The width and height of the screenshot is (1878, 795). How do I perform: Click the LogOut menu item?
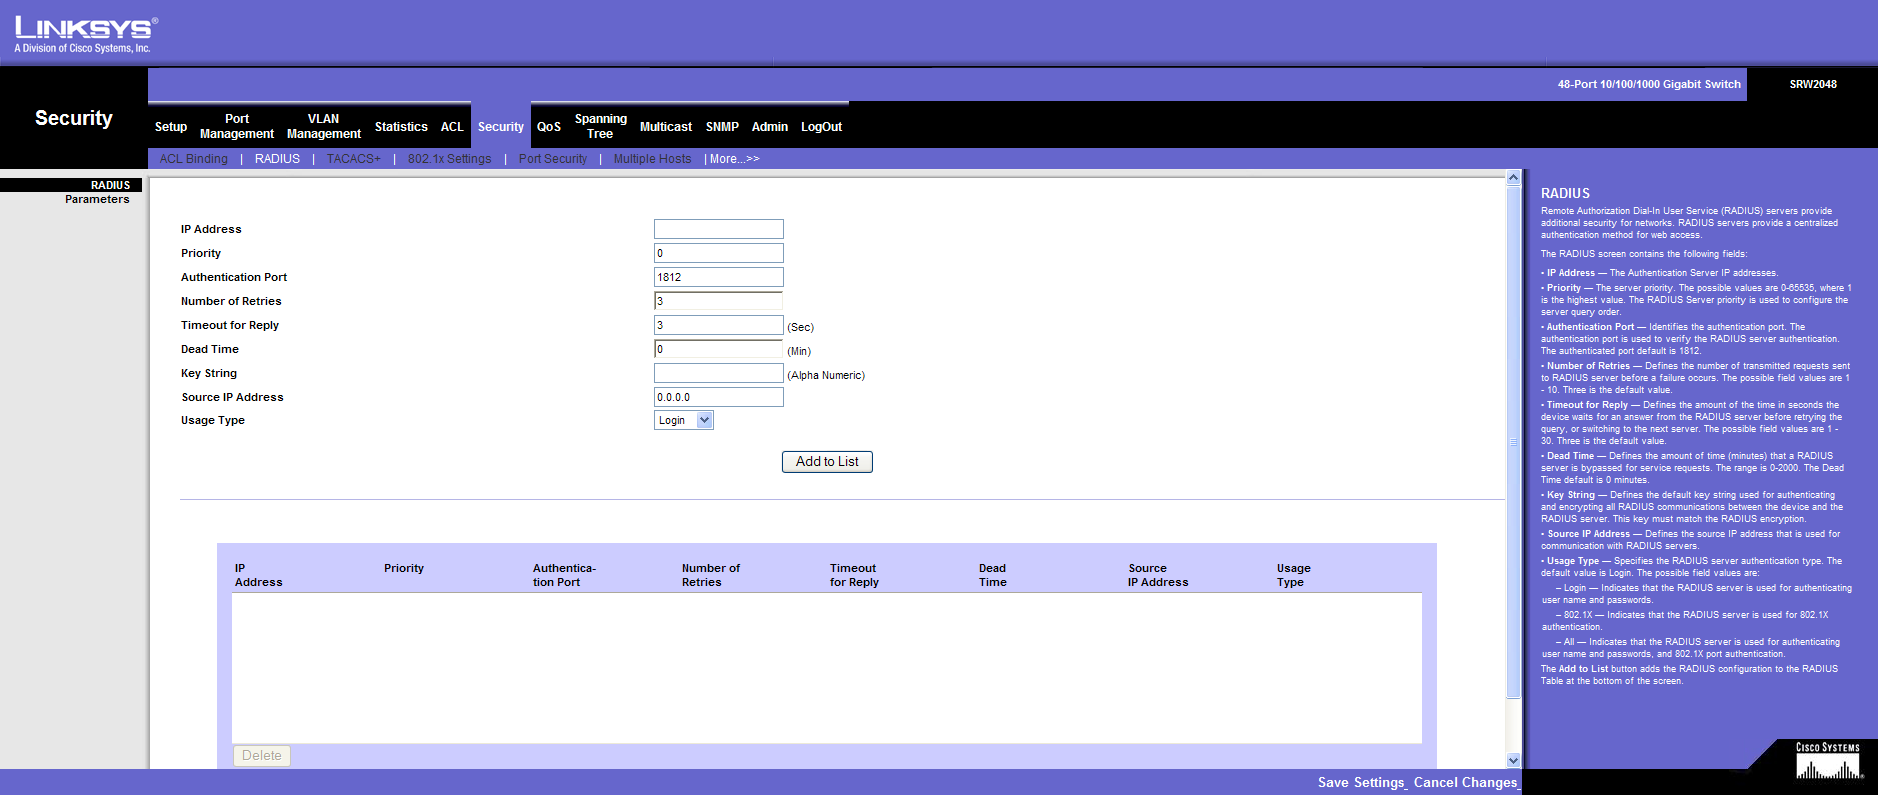[821, 127]
